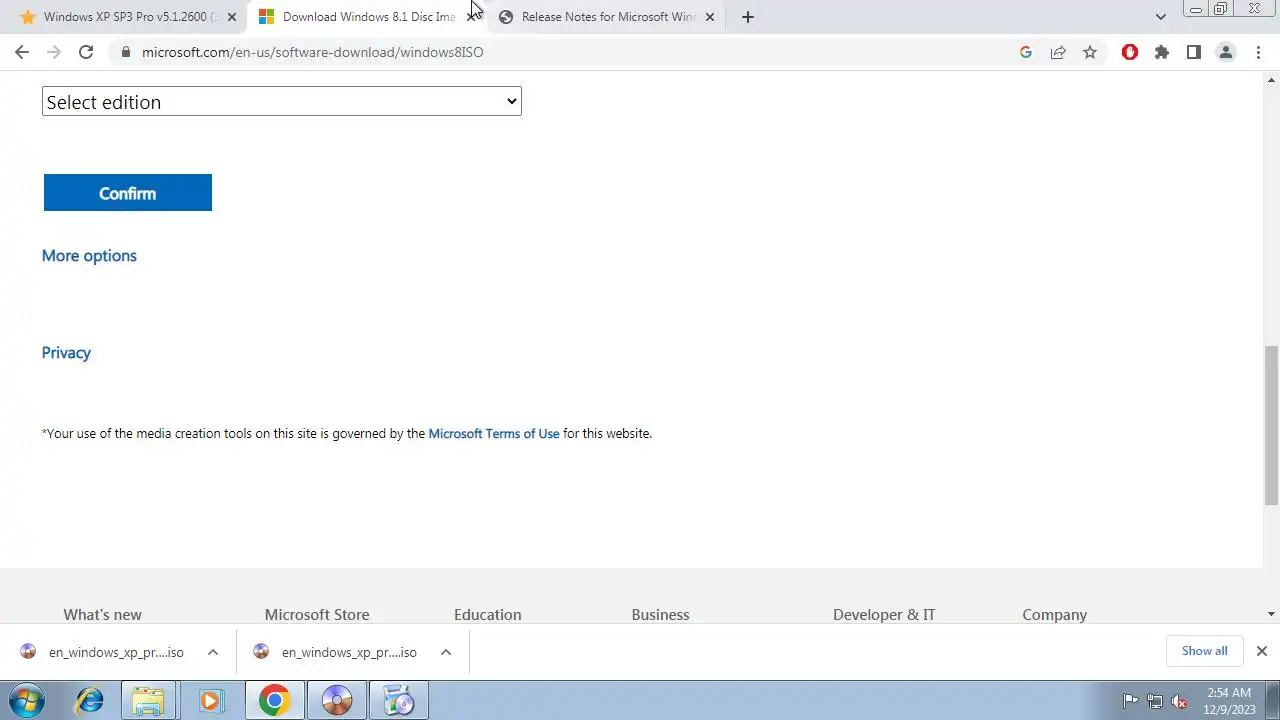Open the More options link
Image resolution: width=1280 pixels, height=720 pixels.
pos(89,256)
